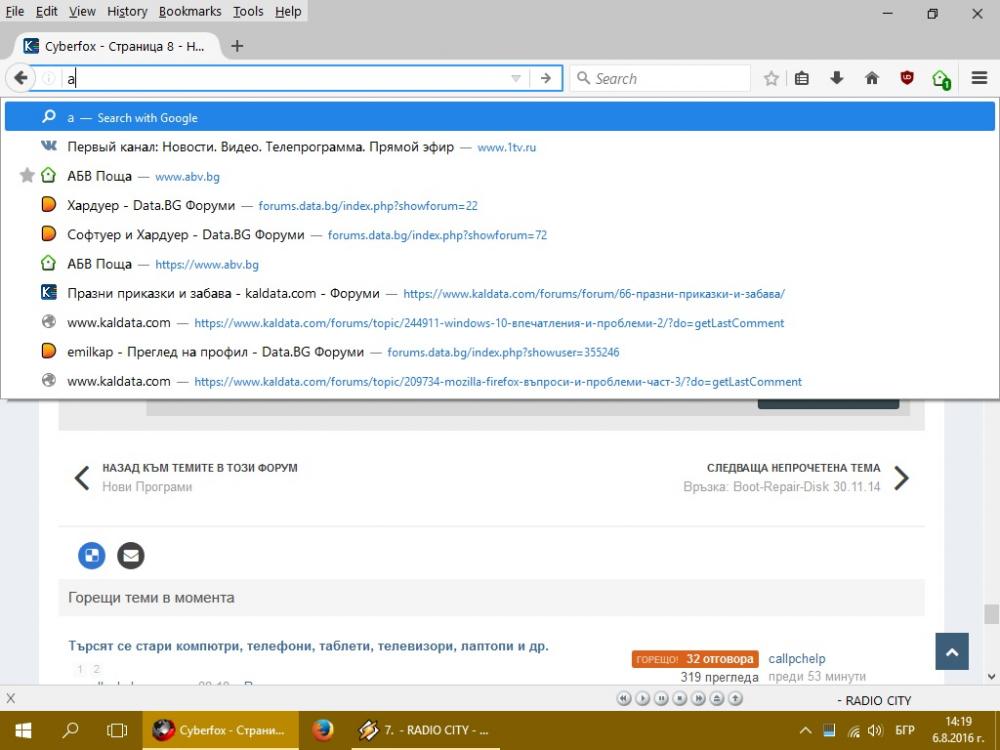
Task: Open the hamburger menu
Action: pos(980,78)
